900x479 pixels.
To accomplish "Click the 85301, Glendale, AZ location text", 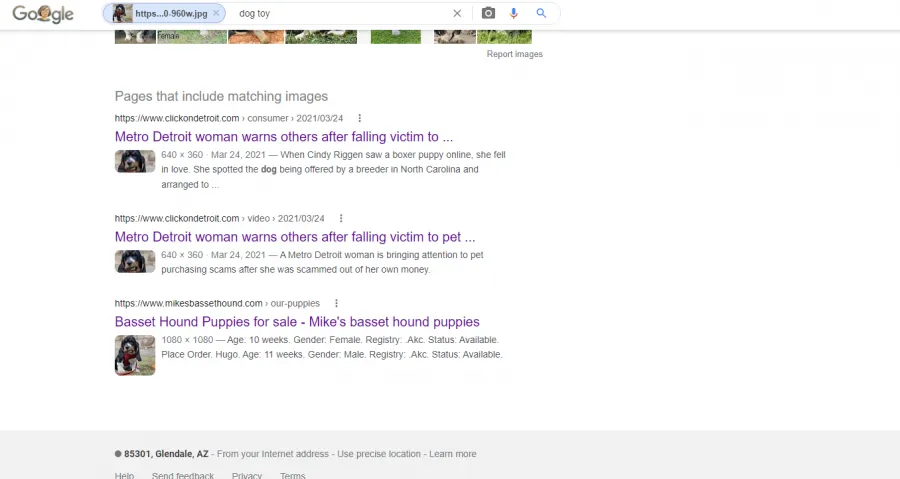I will [x=166, y=454].
